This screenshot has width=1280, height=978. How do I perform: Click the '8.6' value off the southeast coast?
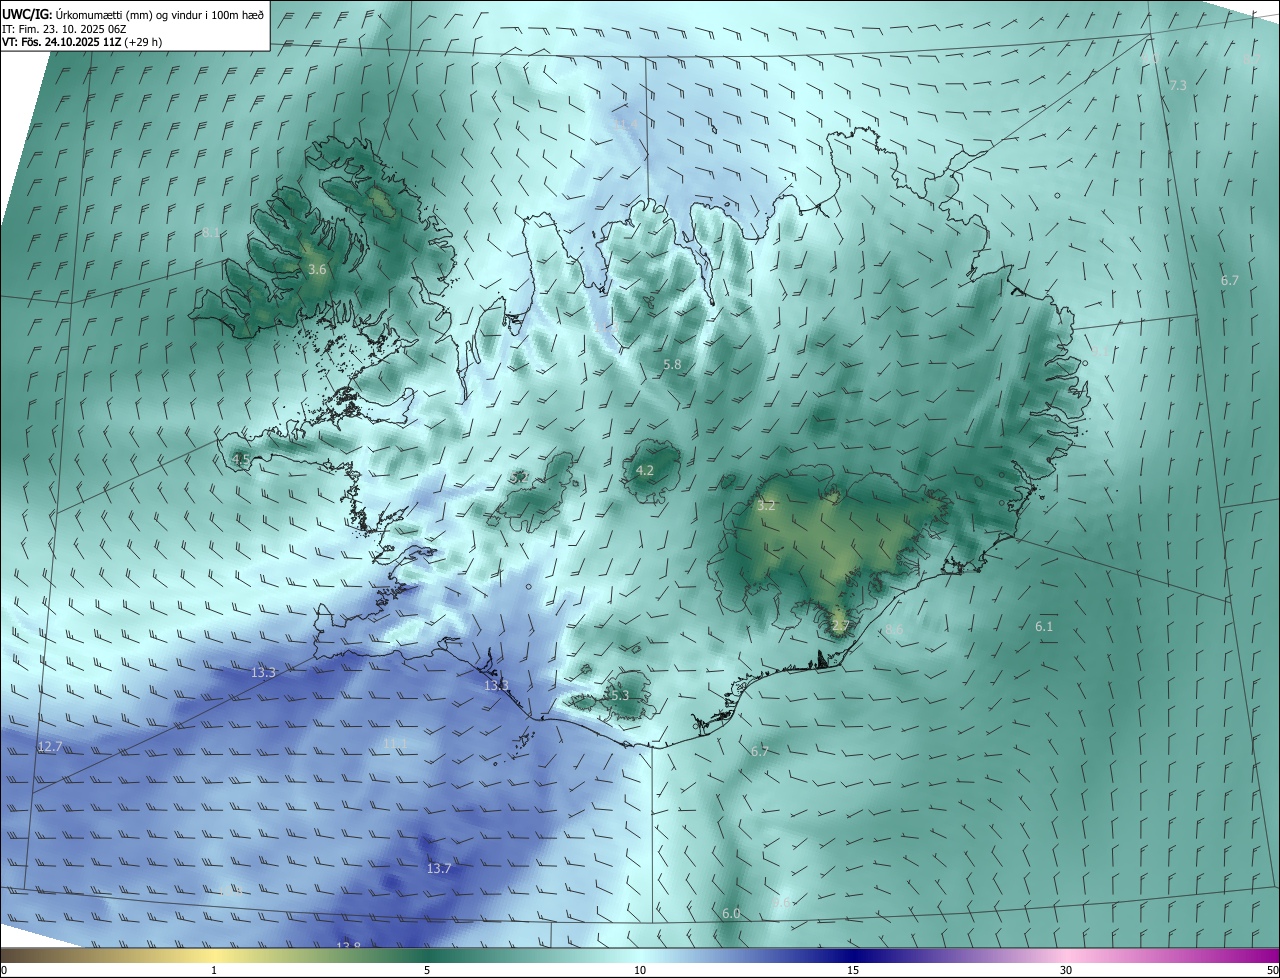click(x=894, y=629)
